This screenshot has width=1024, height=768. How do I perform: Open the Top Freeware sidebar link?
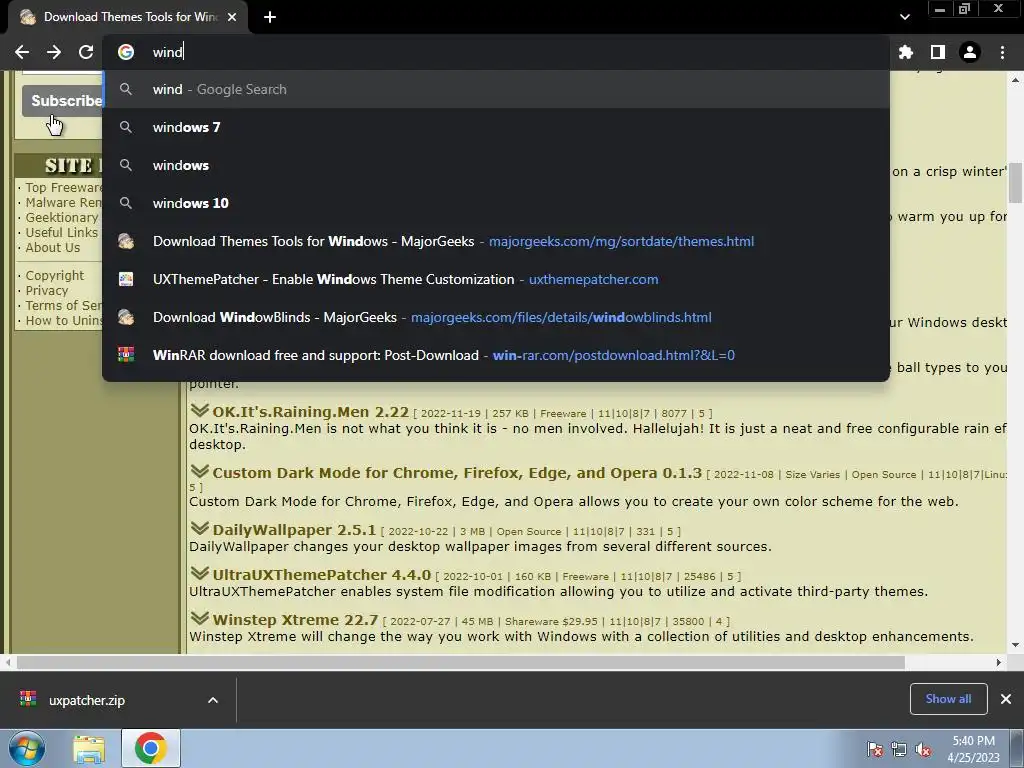point(64,187)
